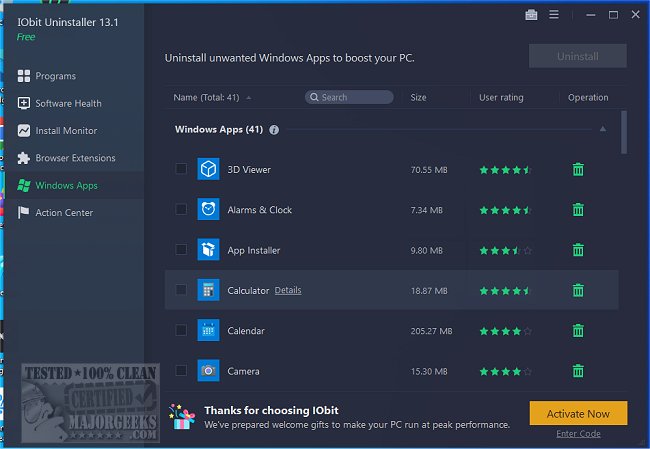Click the "3D Viewer" app name
650x449 pixels.
pyautogui.click(x=249, y=170)
